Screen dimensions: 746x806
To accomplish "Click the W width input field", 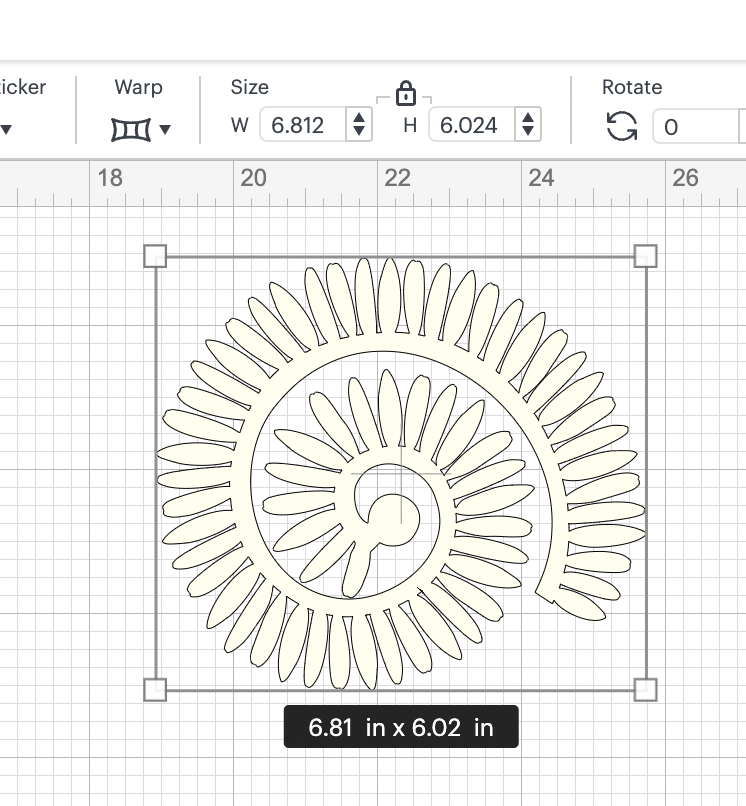I will pos(301,125).
